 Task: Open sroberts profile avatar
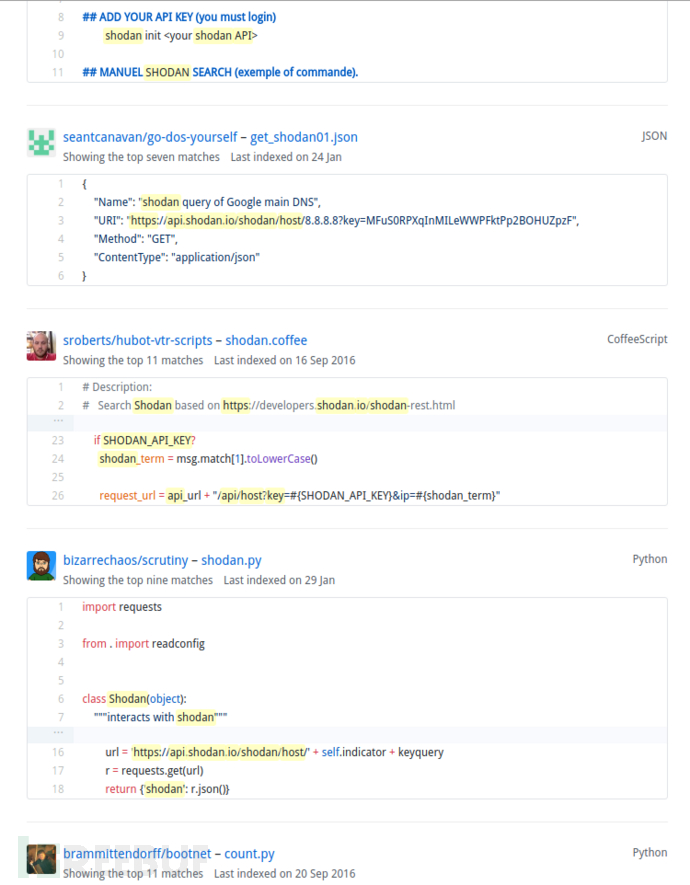[x=41, y=345]
